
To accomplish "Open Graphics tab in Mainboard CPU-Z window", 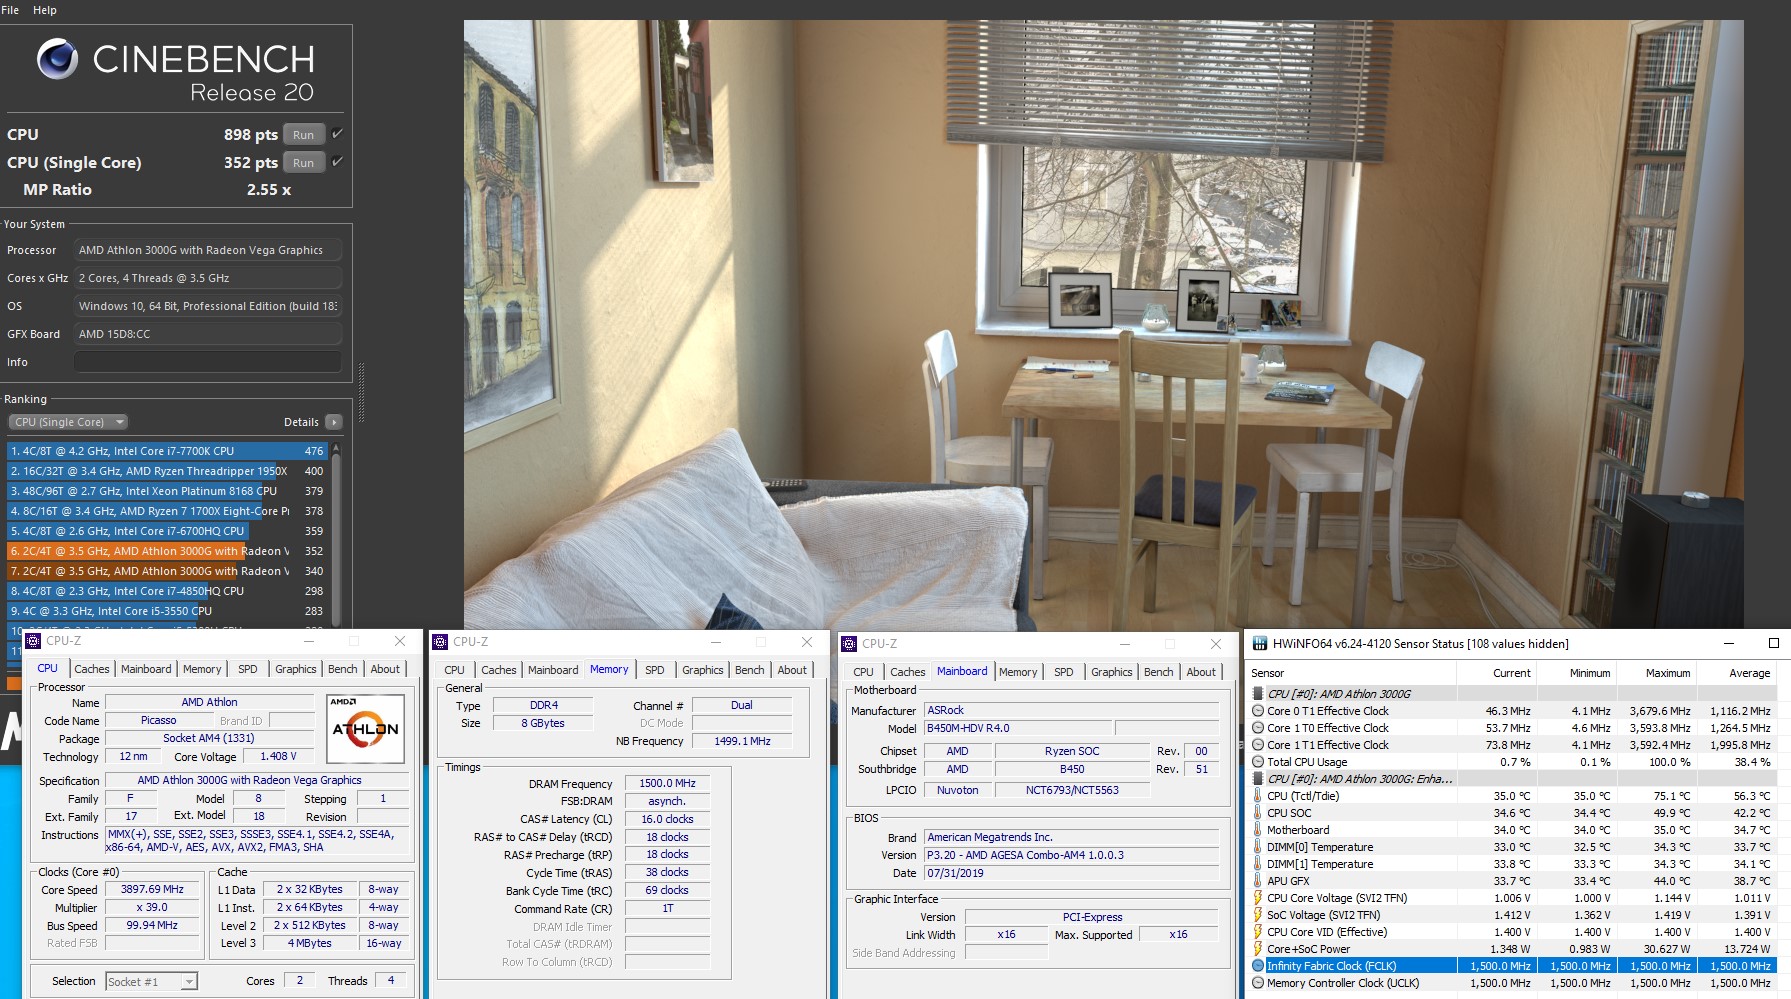I will click(x=1112, y=673).
